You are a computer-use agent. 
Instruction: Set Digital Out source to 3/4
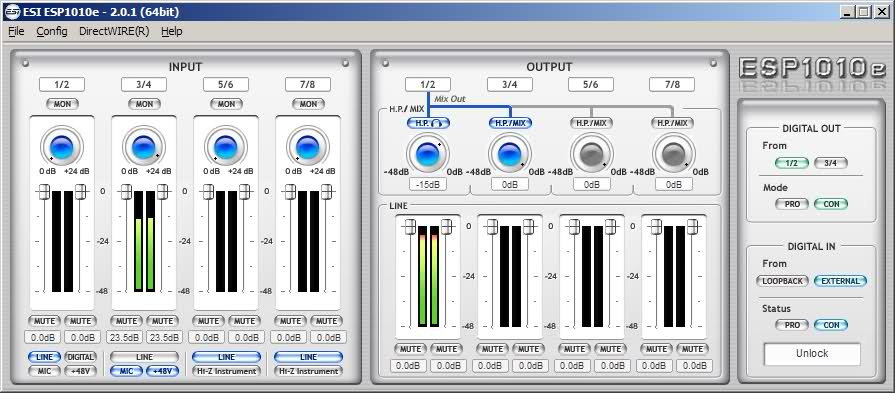click(831, 163)
